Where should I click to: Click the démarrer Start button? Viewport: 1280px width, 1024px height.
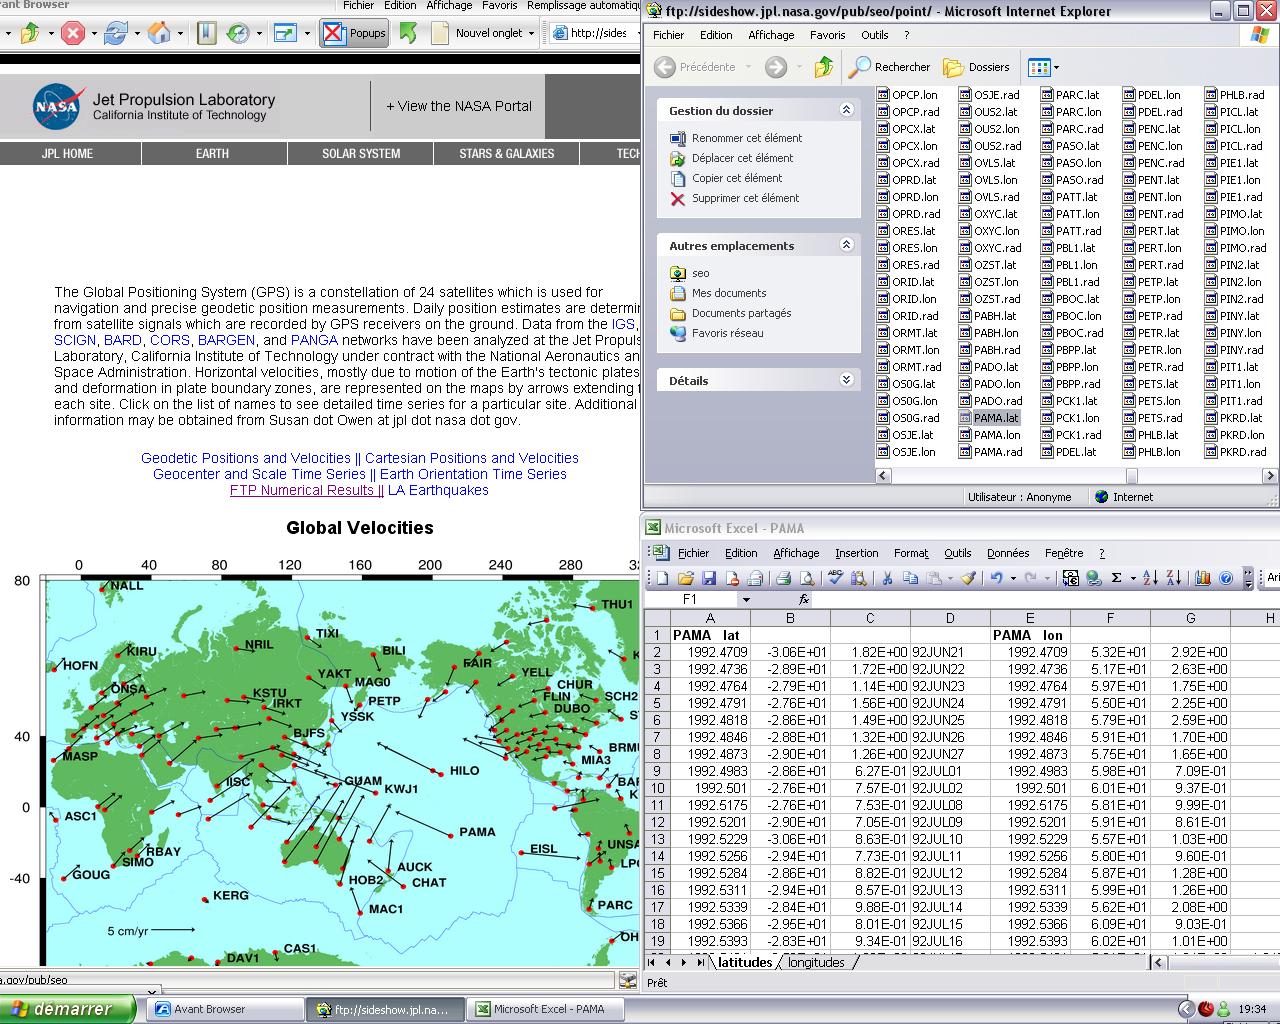(65, 1009)
